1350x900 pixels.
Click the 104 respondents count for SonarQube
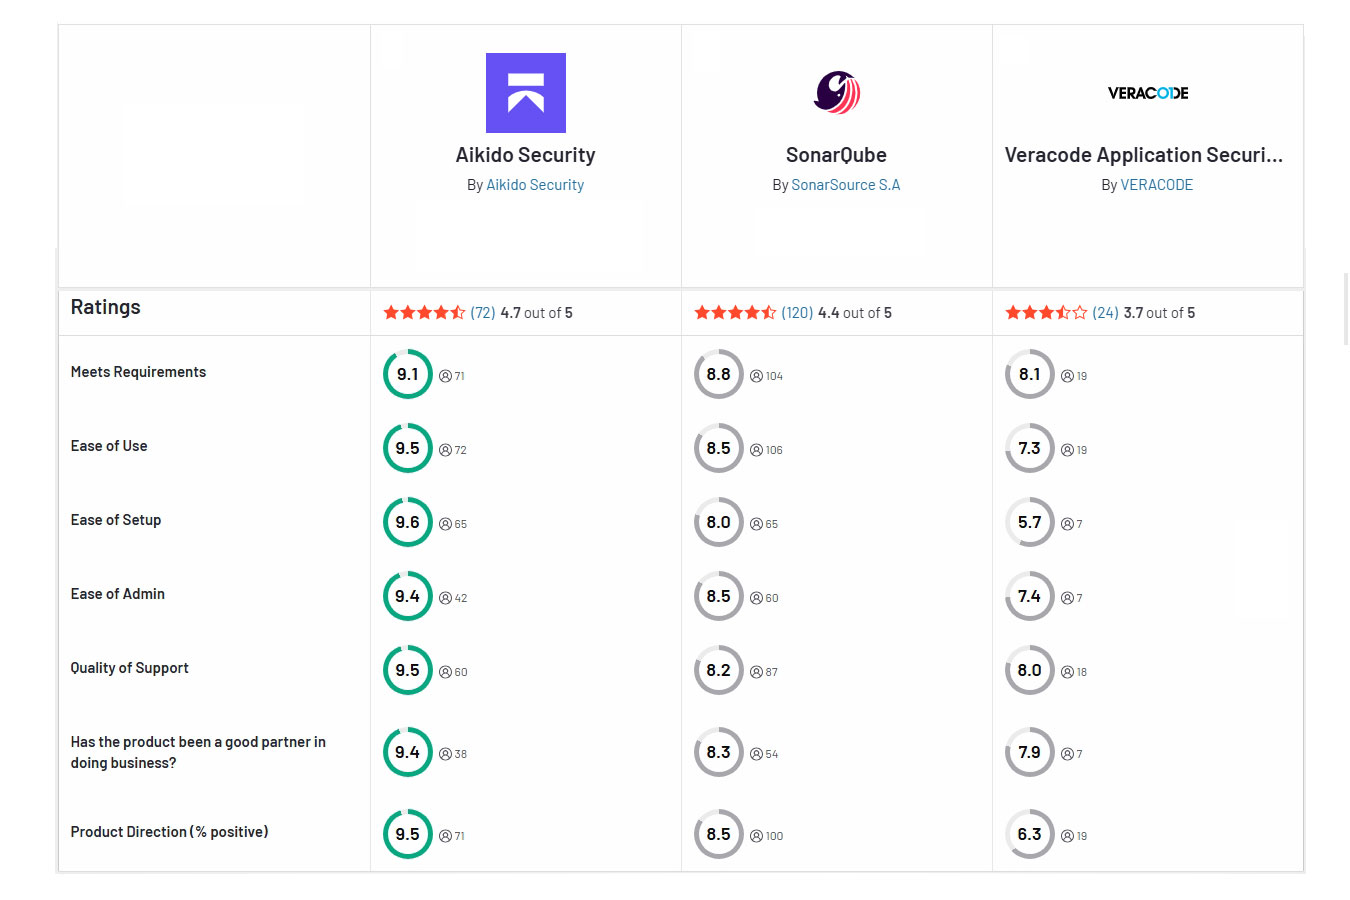[x=767, y=376]
